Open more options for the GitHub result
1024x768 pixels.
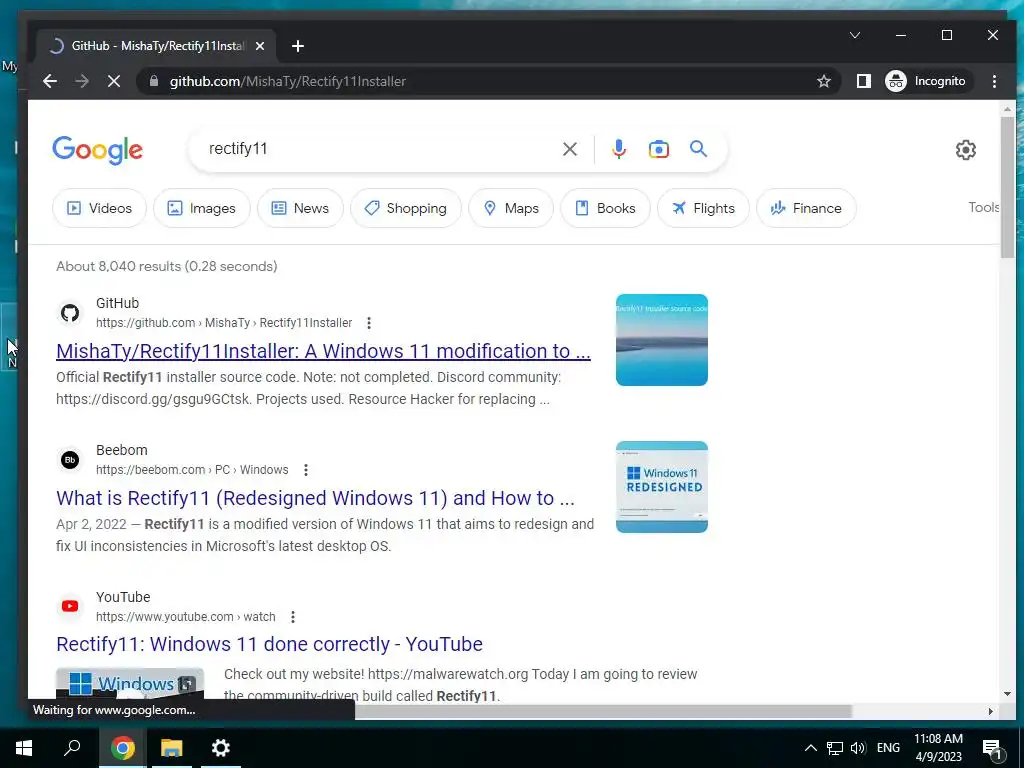coord(368,323)
